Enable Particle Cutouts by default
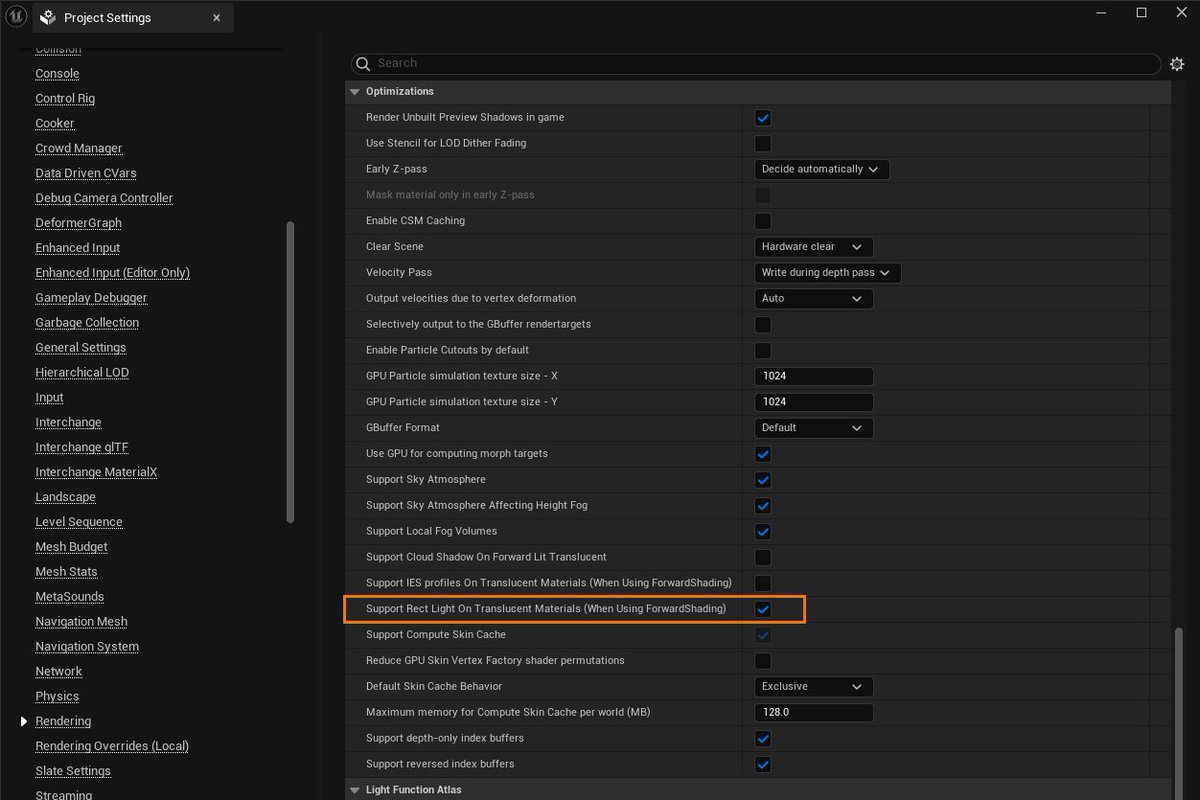Viewport: 1200px width, 800px height. 763,350
